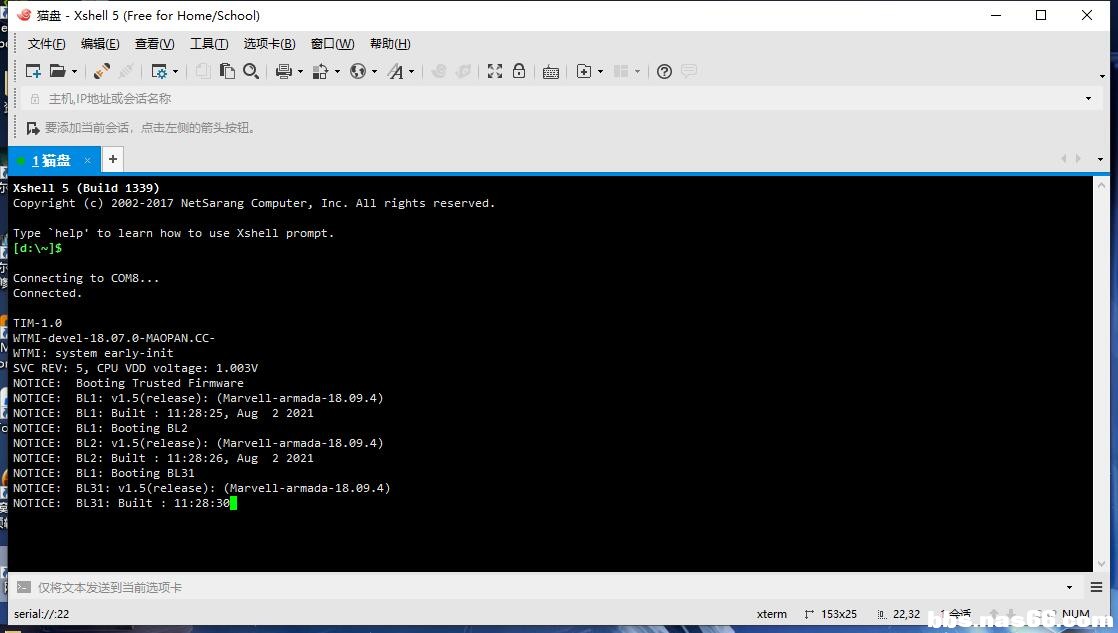Click the xterm status bar entry
Viewport: 1118px width, 633px height.
(x=771, y=614)
